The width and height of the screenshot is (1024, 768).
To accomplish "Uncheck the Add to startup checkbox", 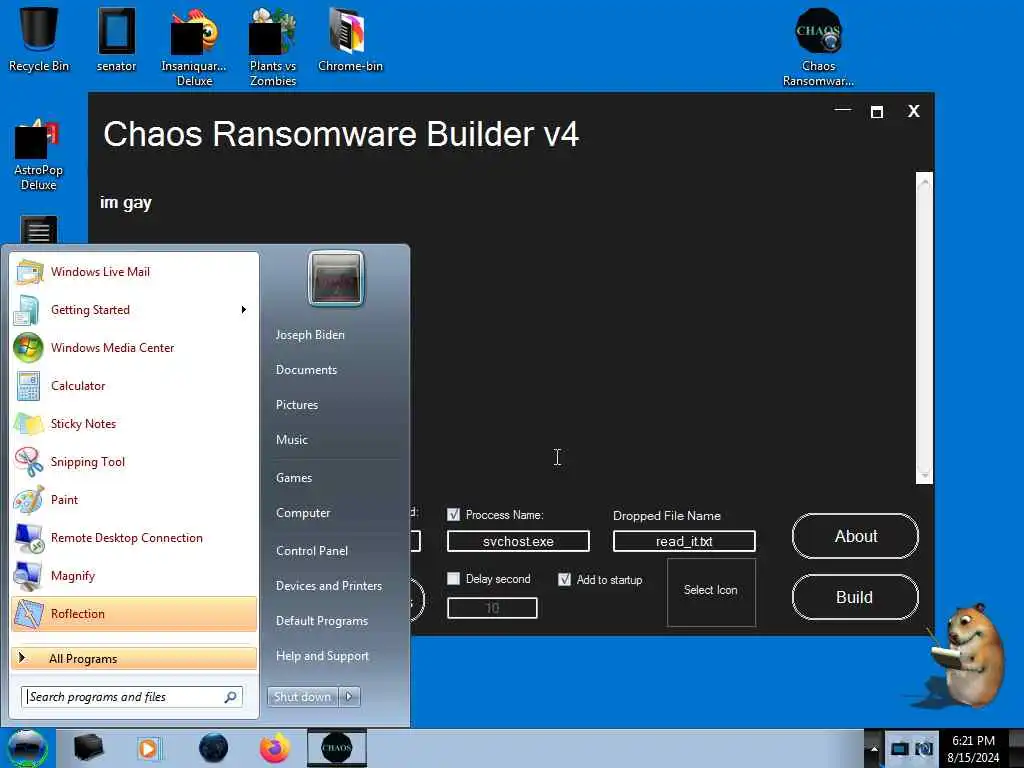I will (564, 579).
